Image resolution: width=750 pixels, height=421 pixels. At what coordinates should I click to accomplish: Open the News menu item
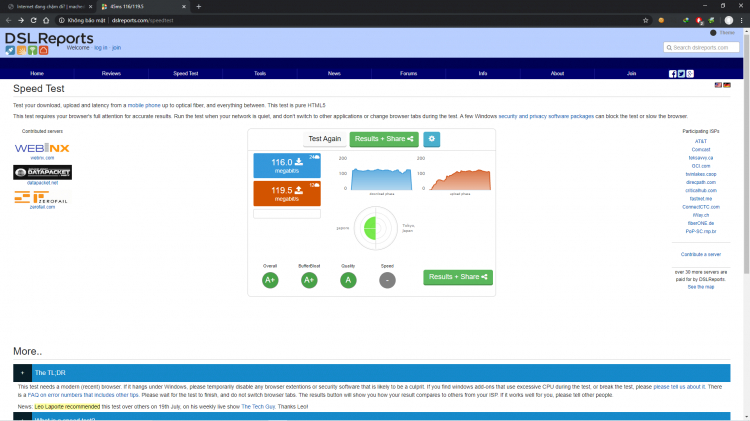(334, 73)
